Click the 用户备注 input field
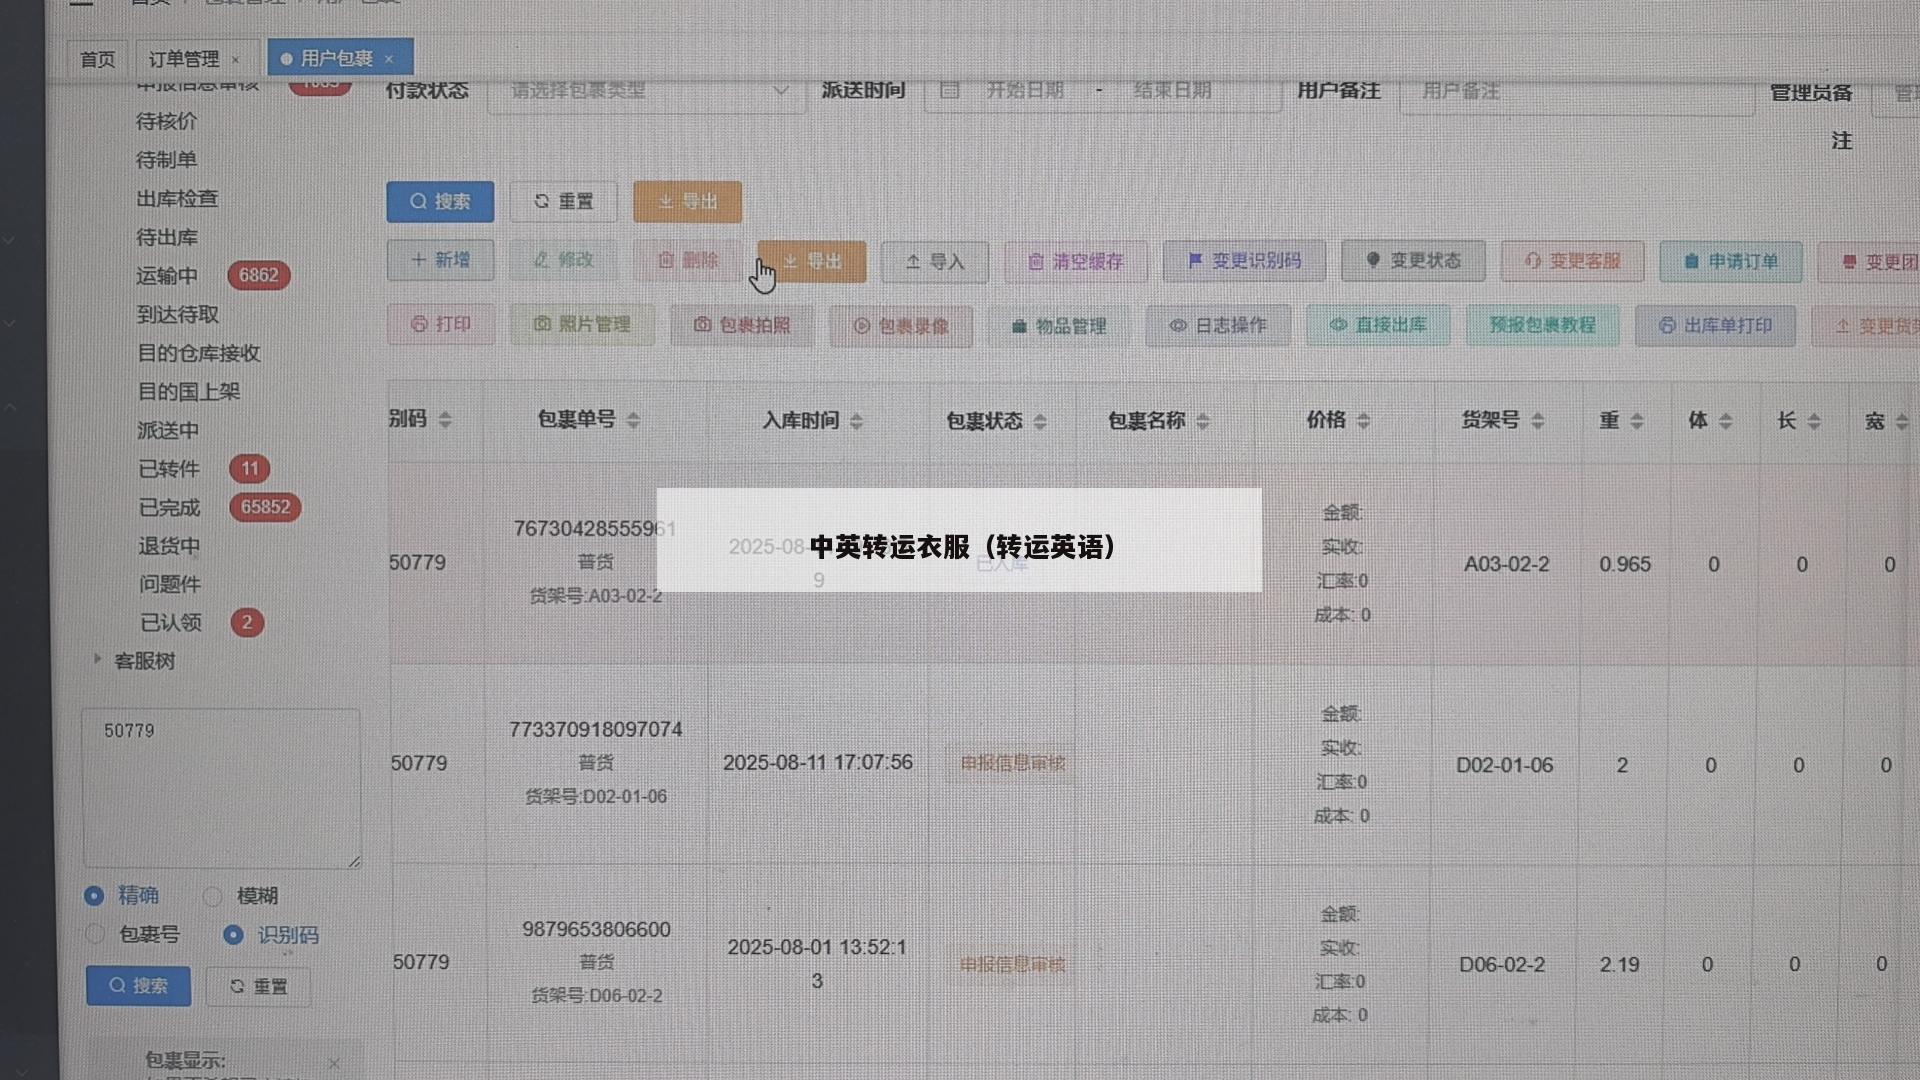The image size is (1920, 1080). click(1577, 92)
